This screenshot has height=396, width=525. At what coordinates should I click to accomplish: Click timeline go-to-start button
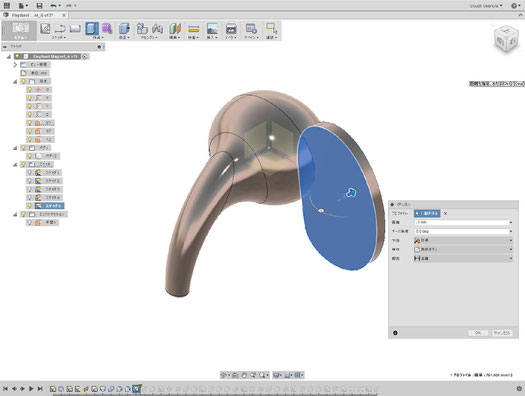point(5,389)
